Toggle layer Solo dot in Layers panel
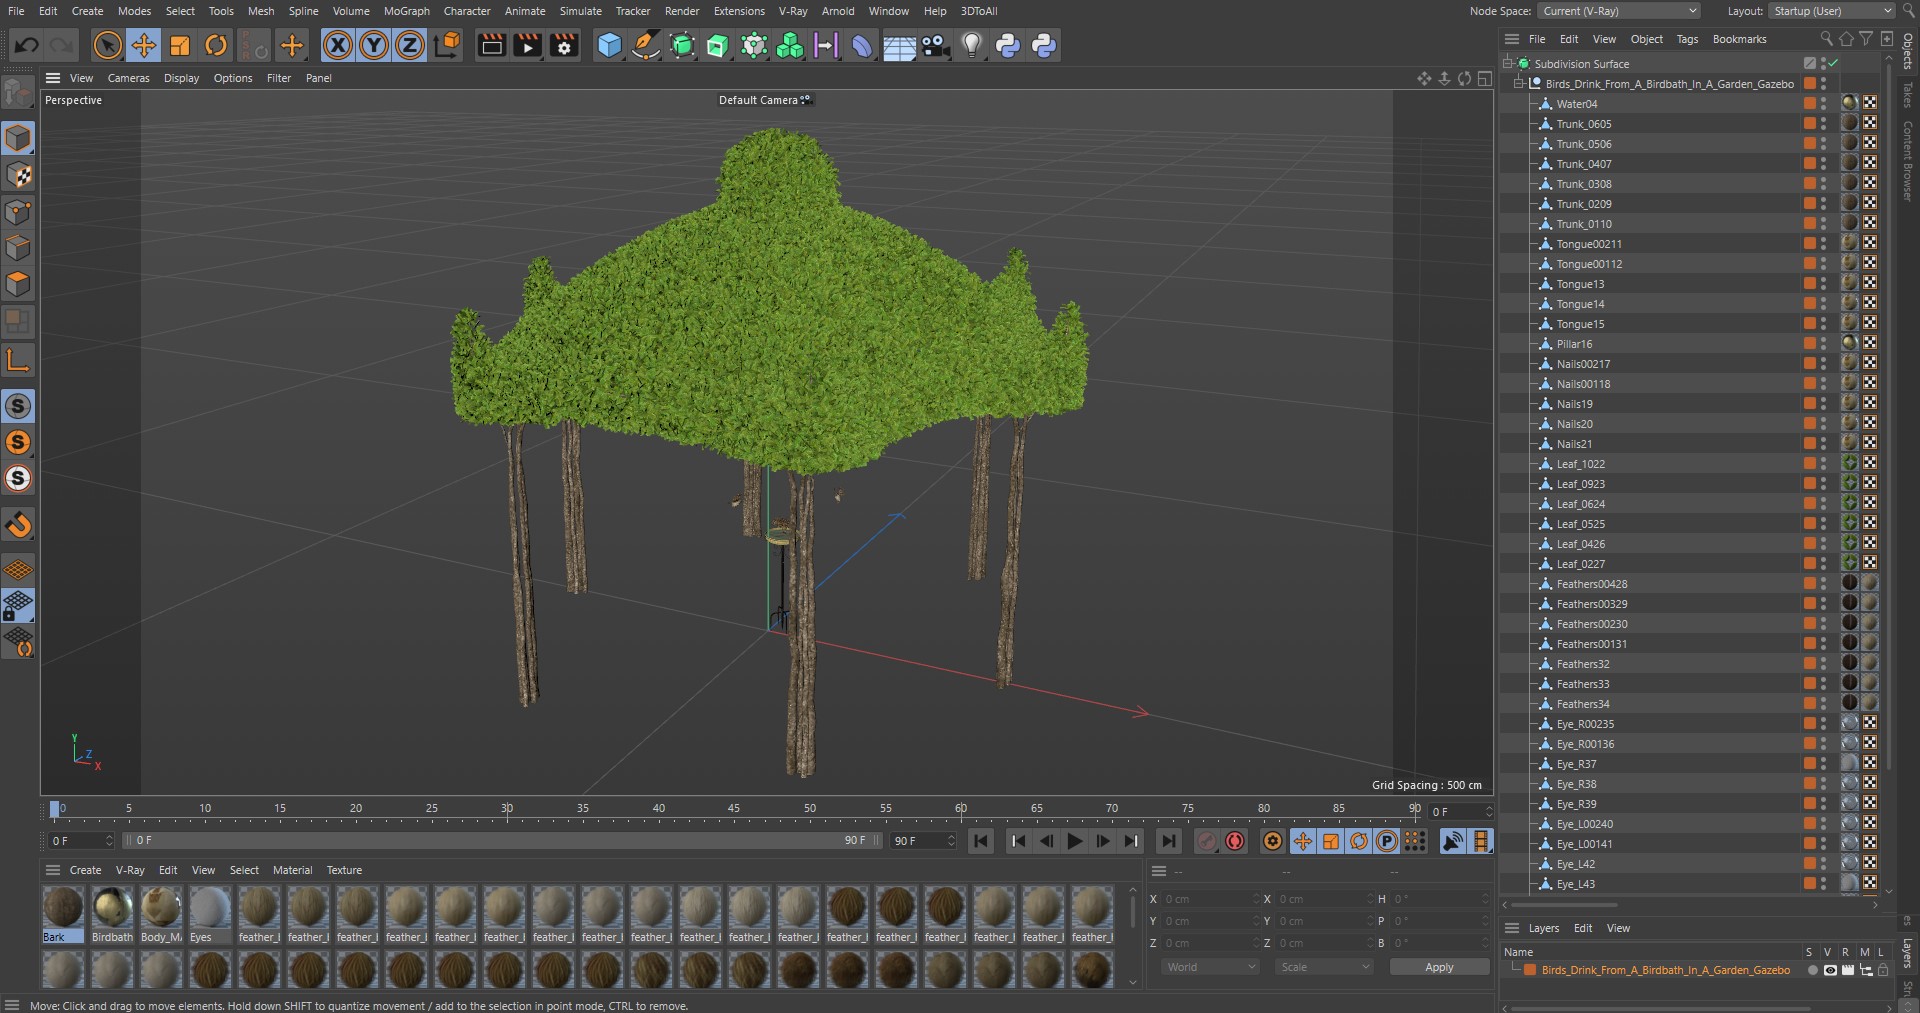The height and width of the screenshot is (1013, 1920). pyautogui.click(x=1812, y=970)
